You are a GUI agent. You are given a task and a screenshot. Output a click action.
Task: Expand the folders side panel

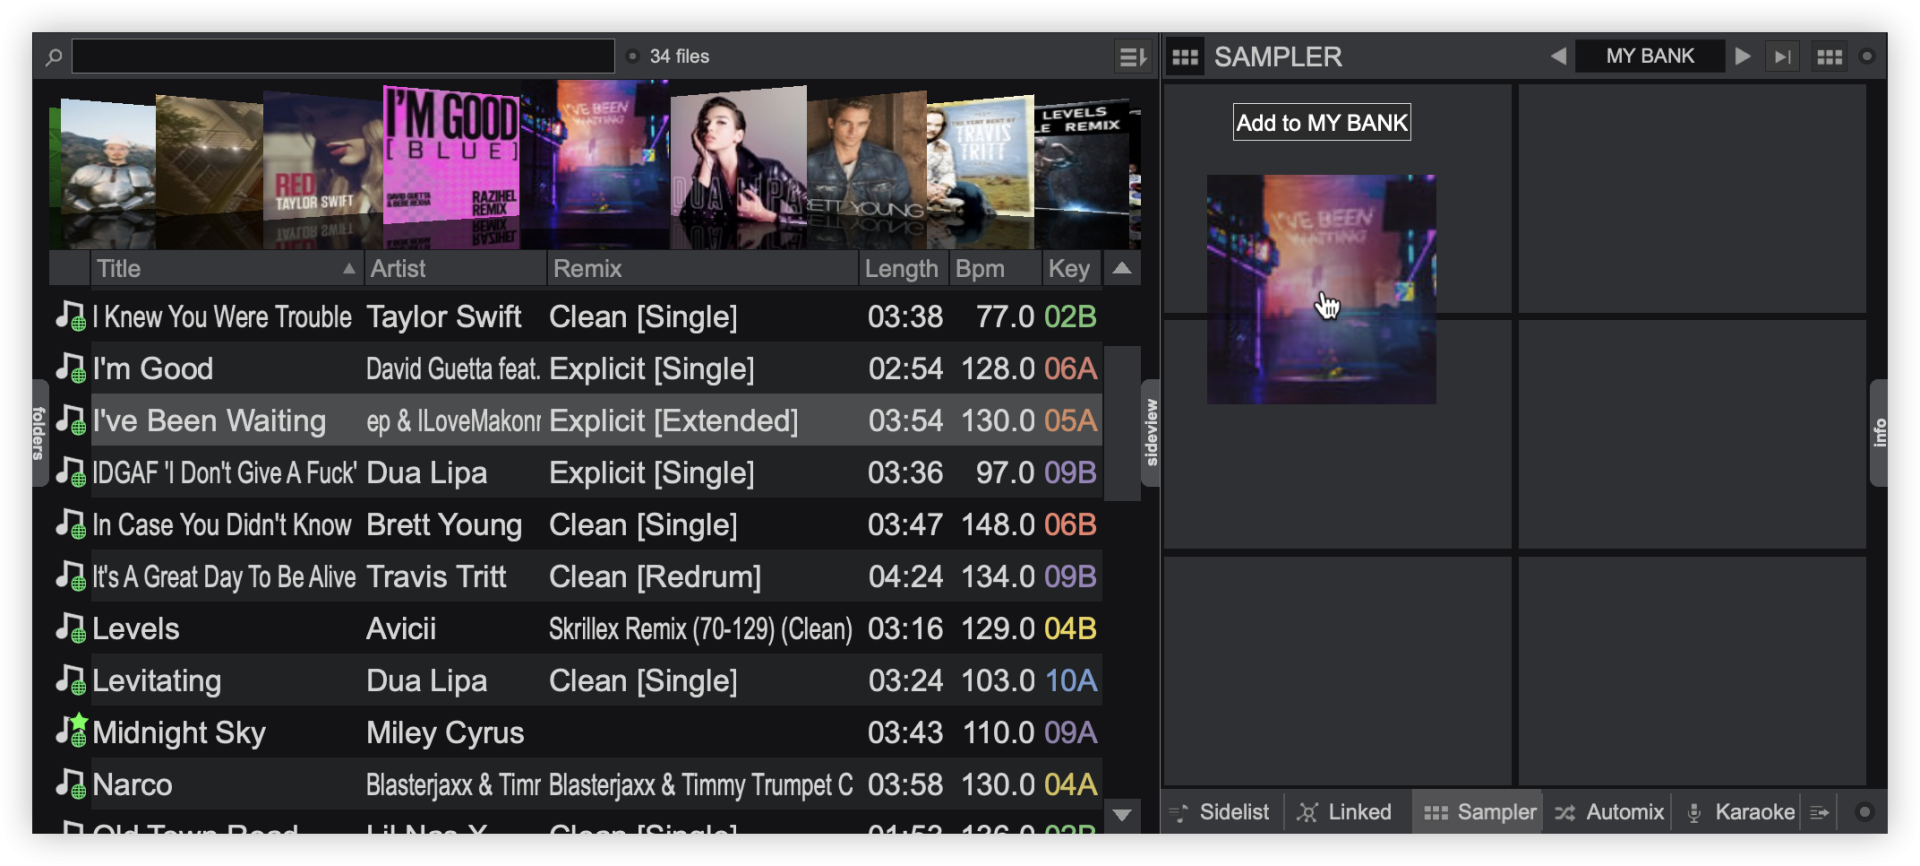click(x=39, y=433)
